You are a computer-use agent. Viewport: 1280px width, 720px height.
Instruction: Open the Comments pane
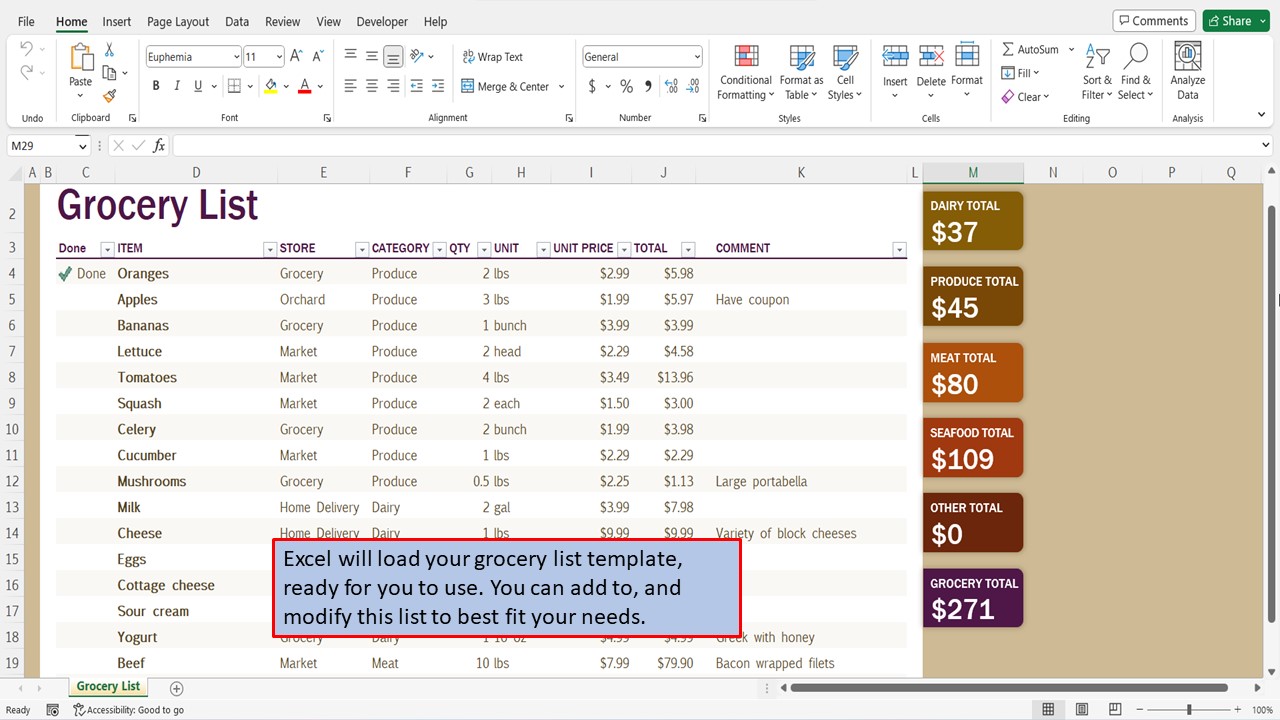(x=1153, y=20)
